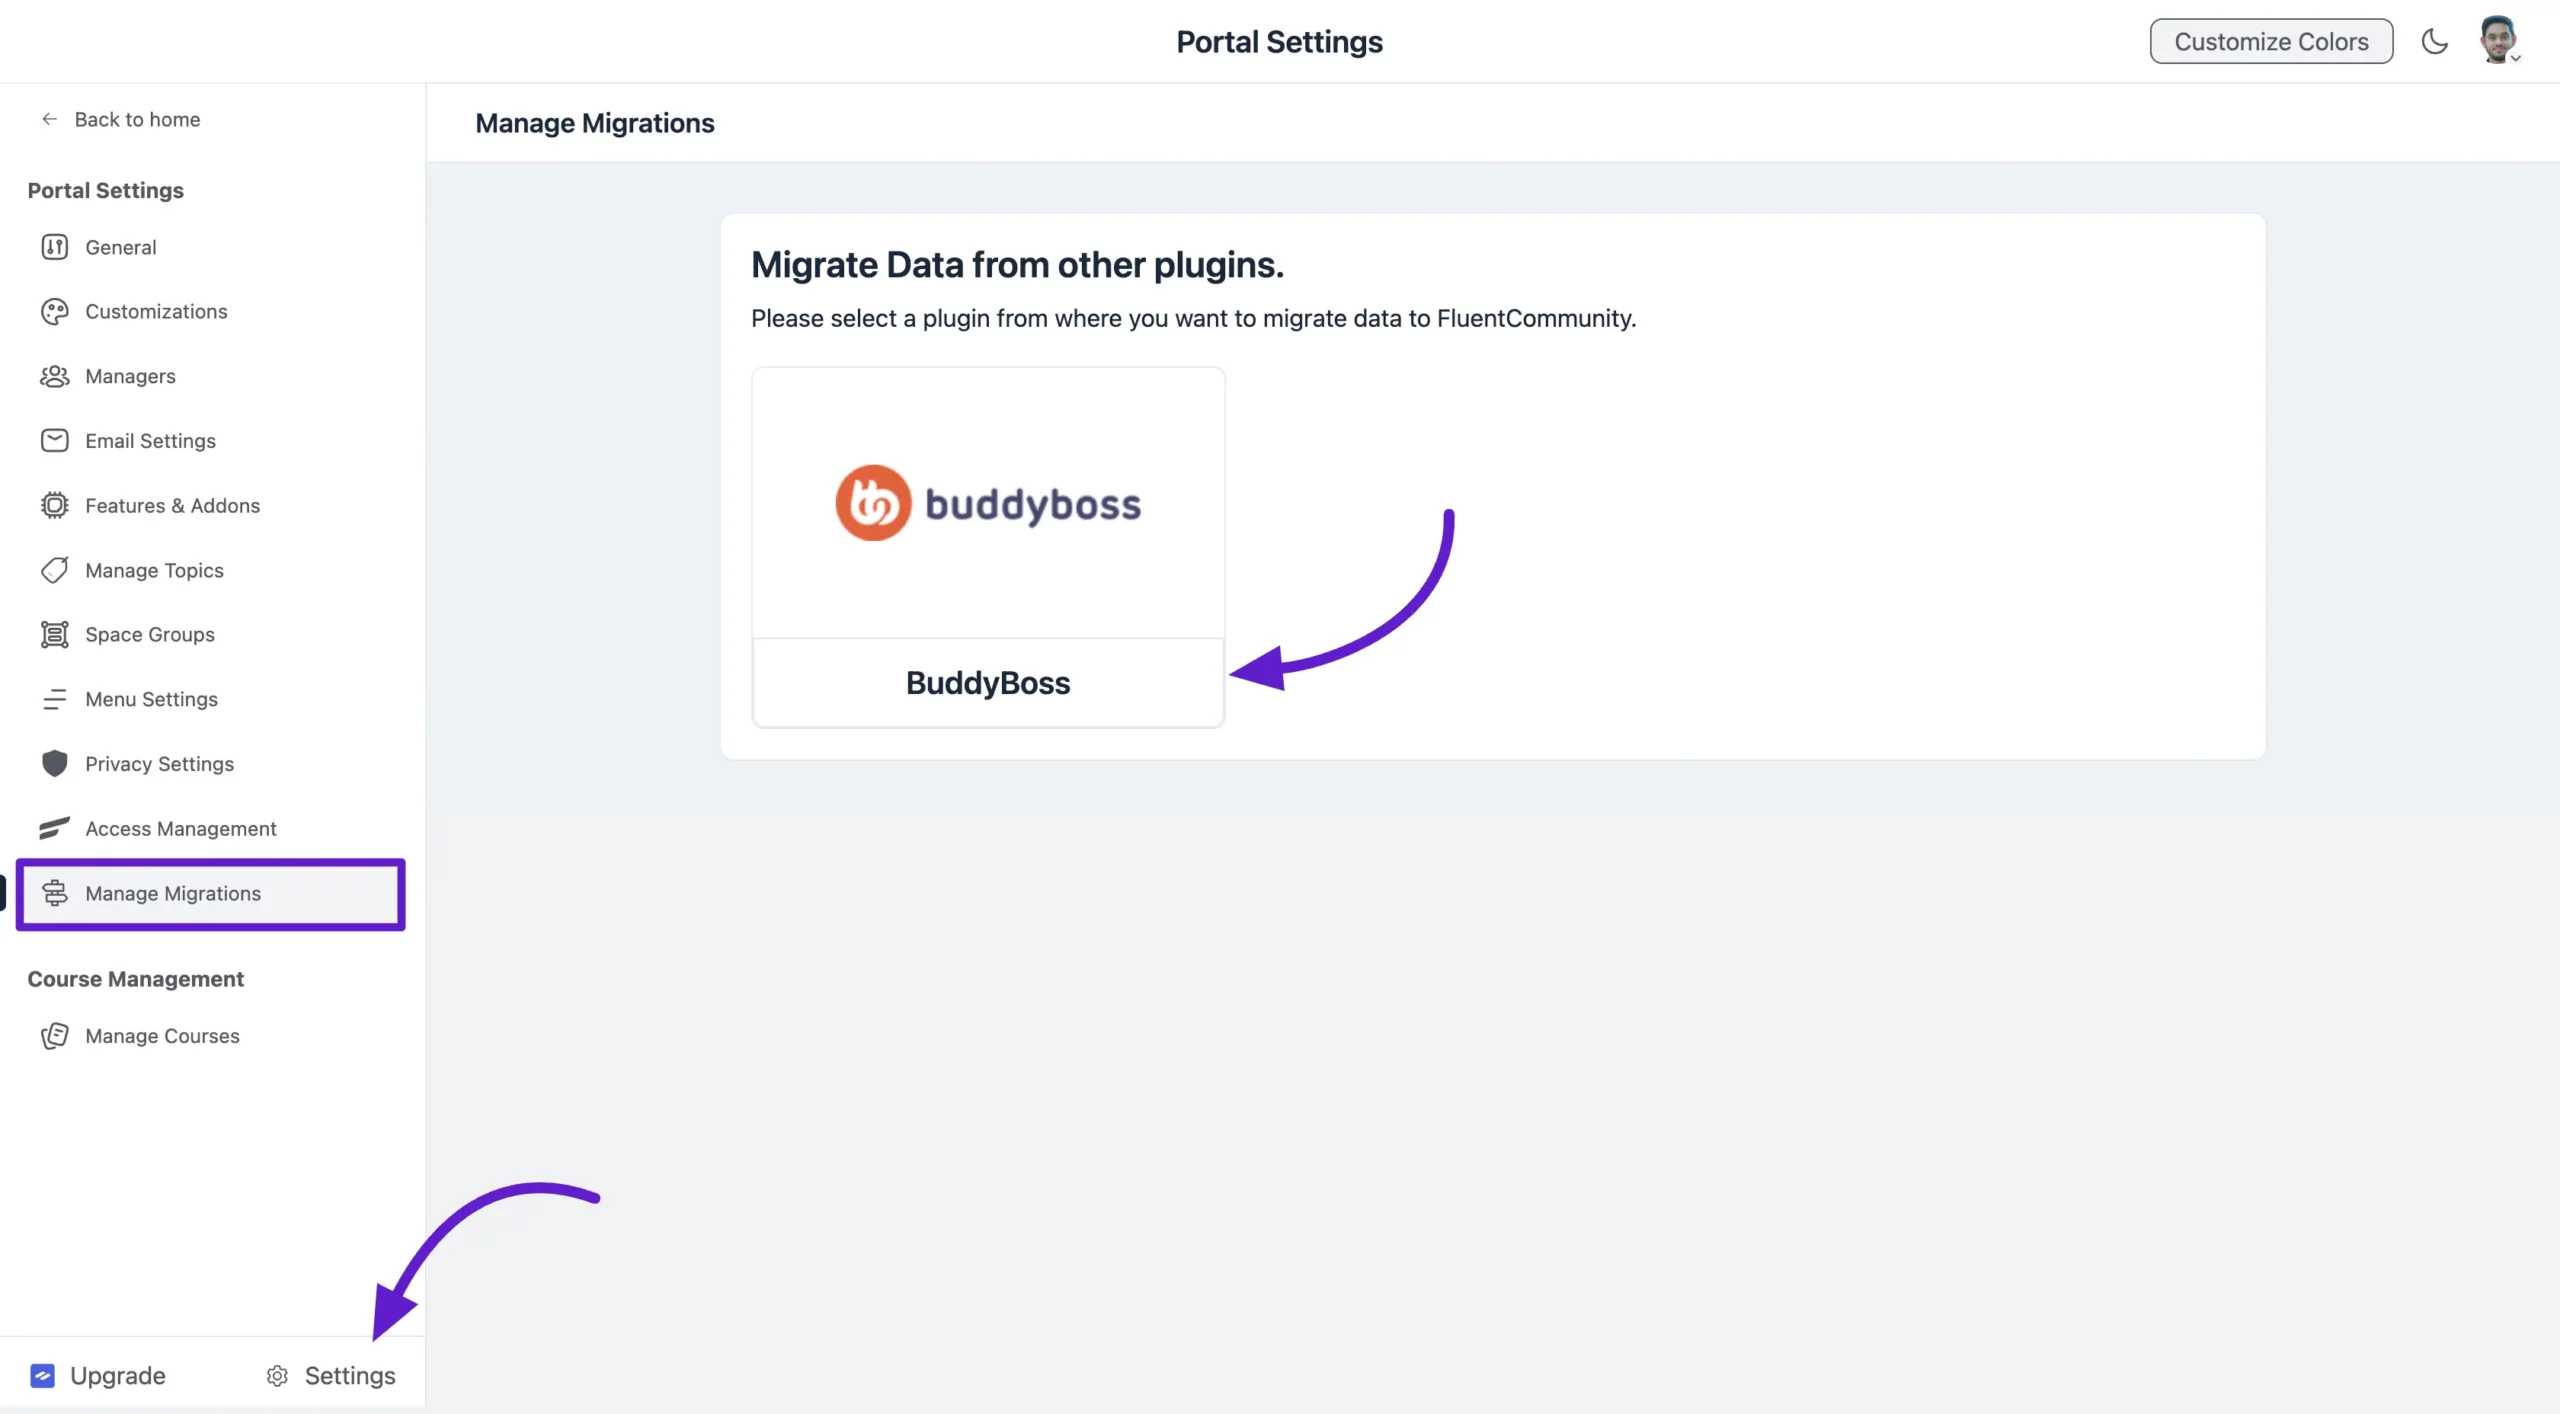Open the Customizations menu item
Image resolution: width=2560 pixels, height=1414 pixels.
(x=210, y=312)
